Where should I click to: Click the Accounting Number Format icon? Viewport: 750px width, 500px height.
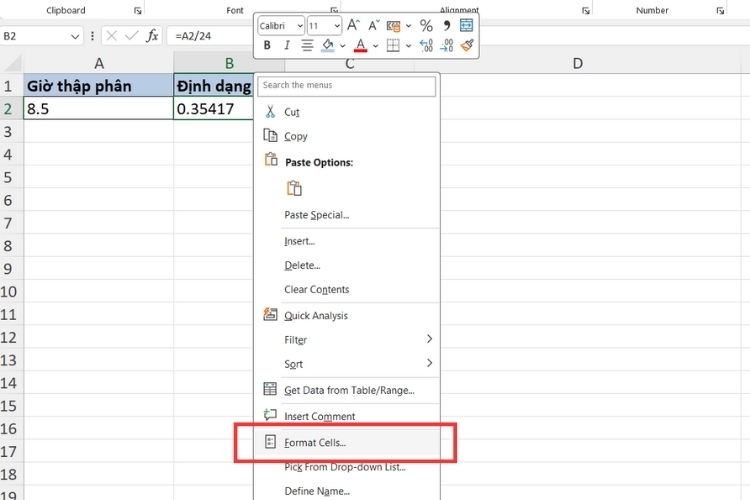[x=393, y=25]
